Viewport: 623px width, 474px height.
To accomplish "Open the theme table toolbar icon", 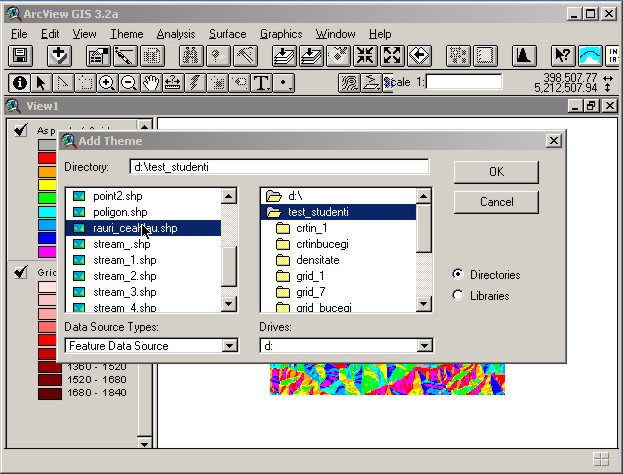I will [152, 56].
